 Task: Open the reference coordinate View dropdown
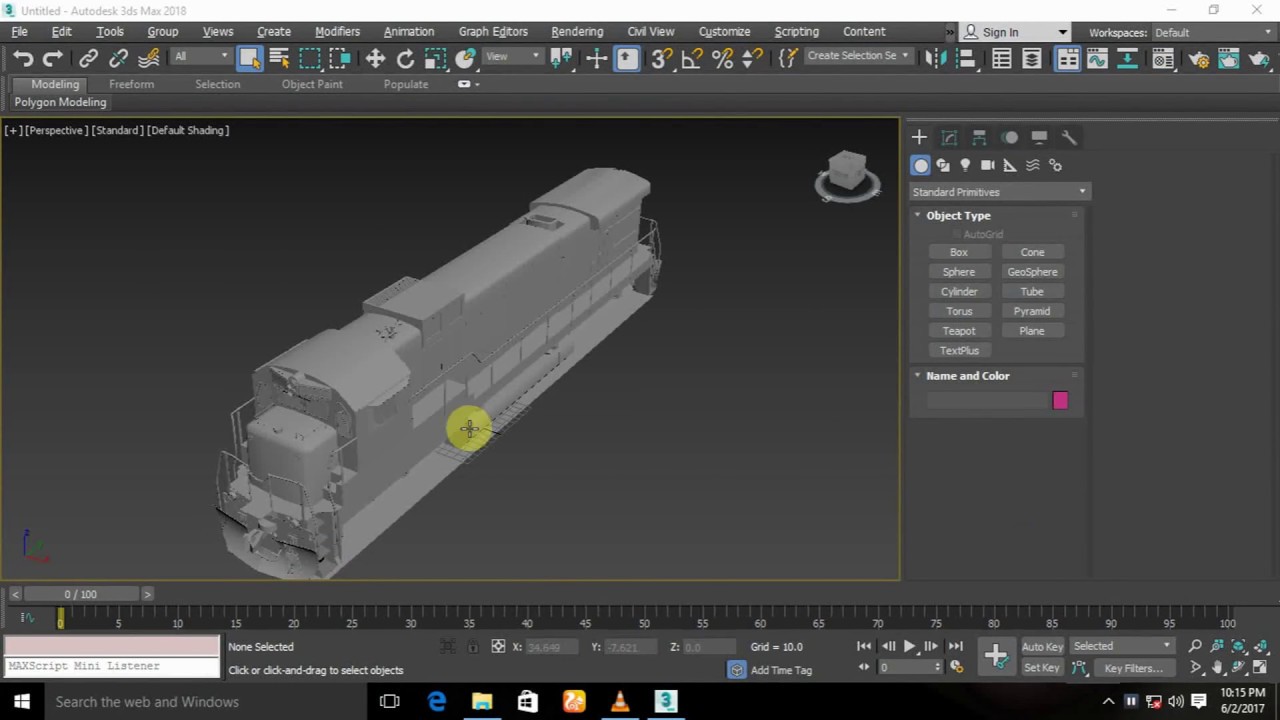(513, 56)
